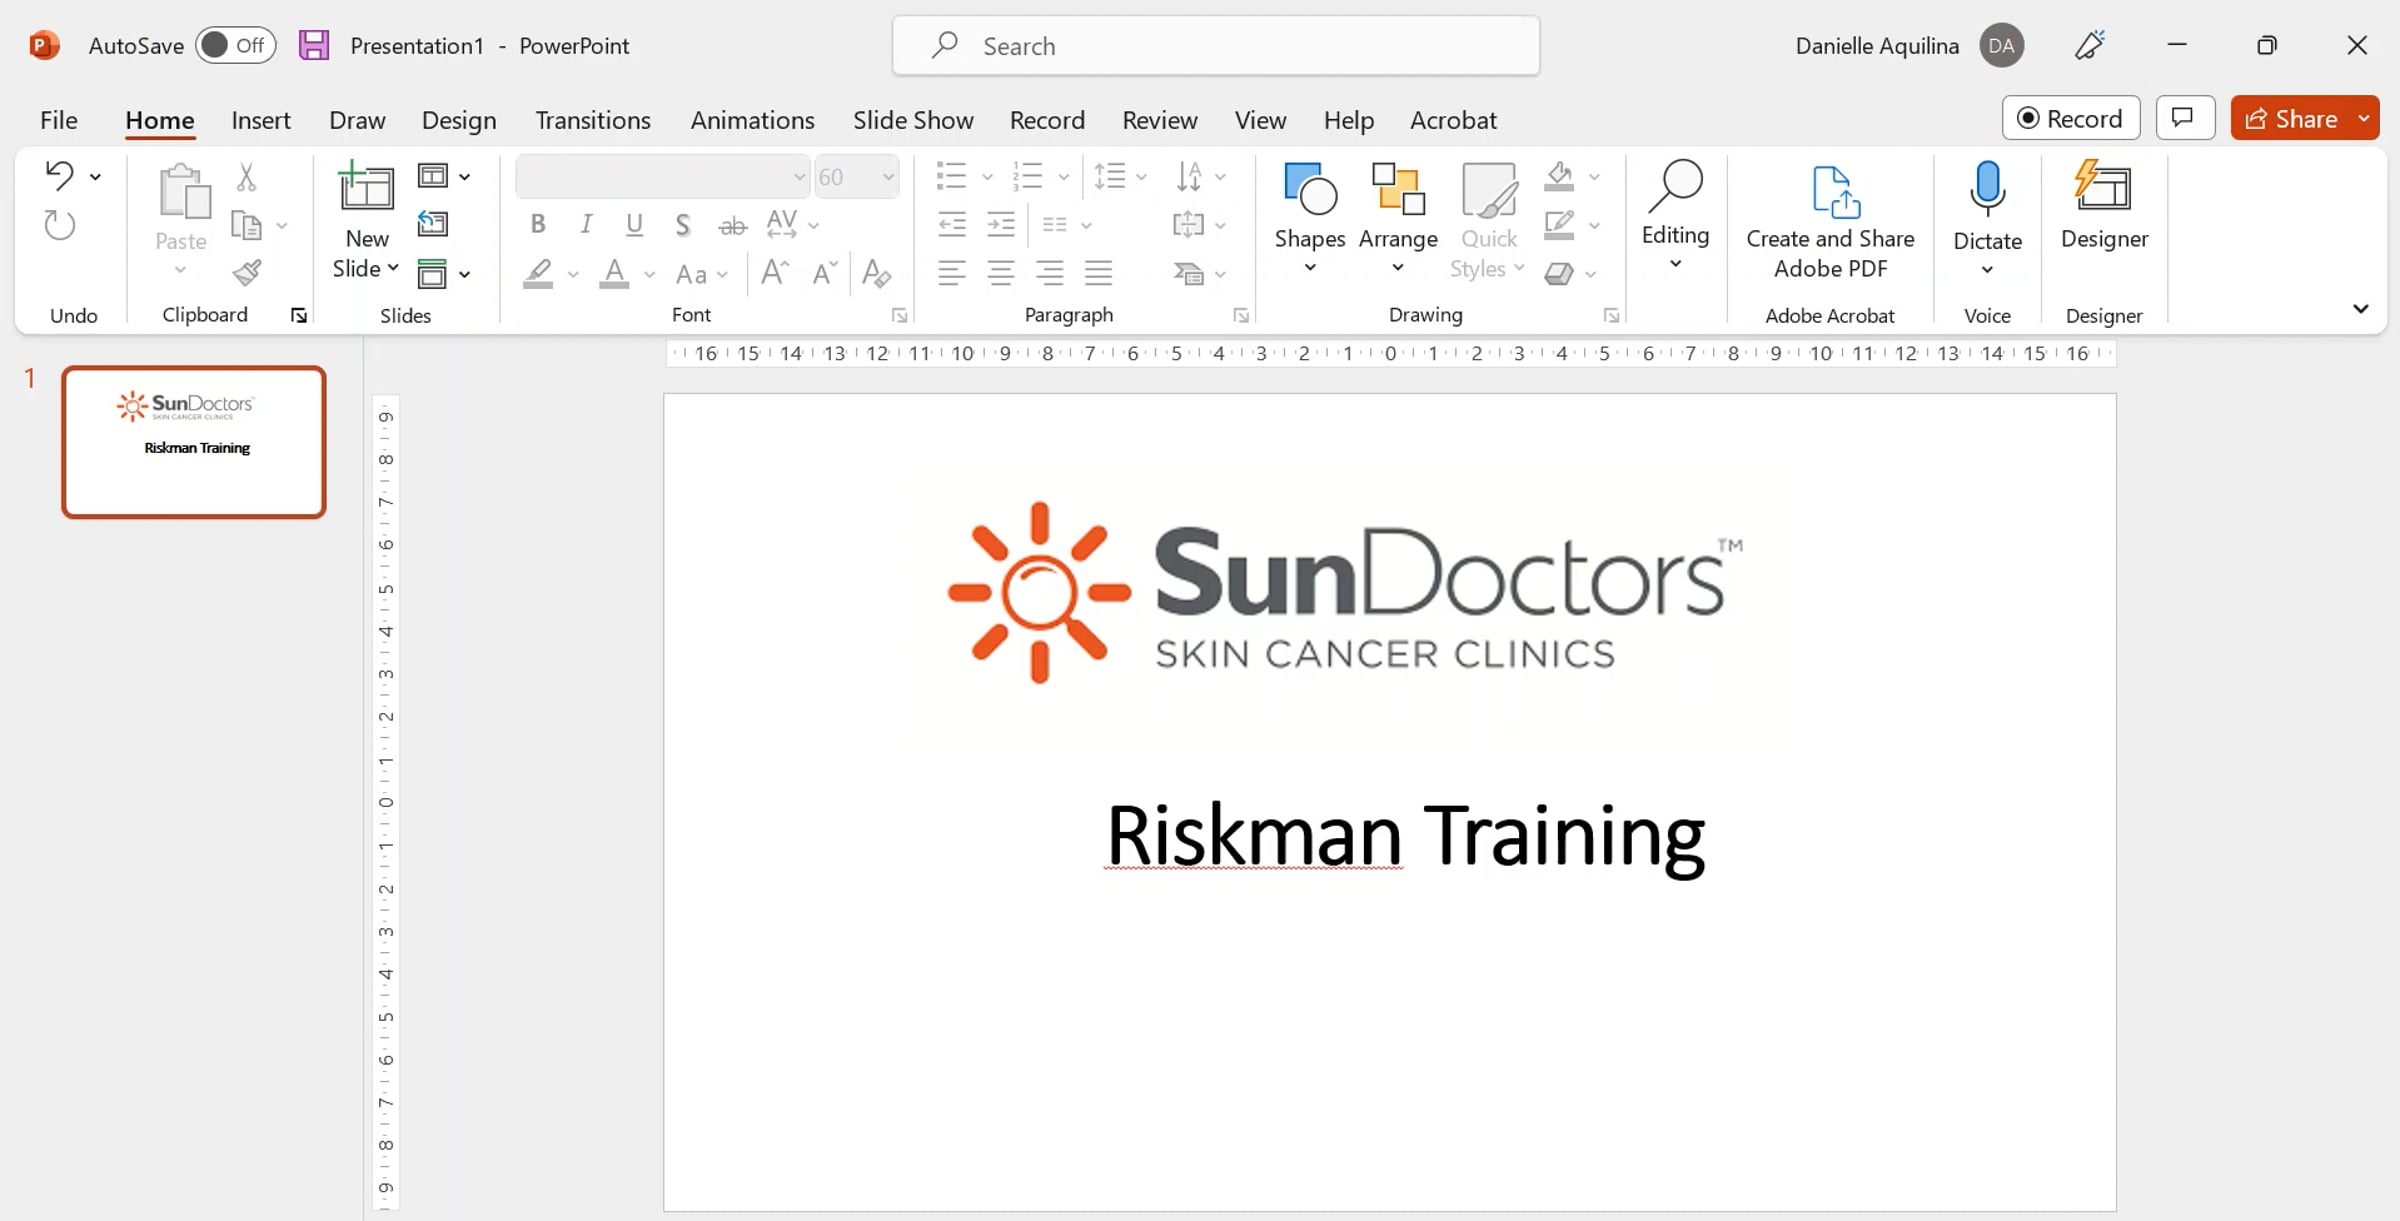Click the Search box
Screen dimensions: 2400x1221
click(1215, 45)
